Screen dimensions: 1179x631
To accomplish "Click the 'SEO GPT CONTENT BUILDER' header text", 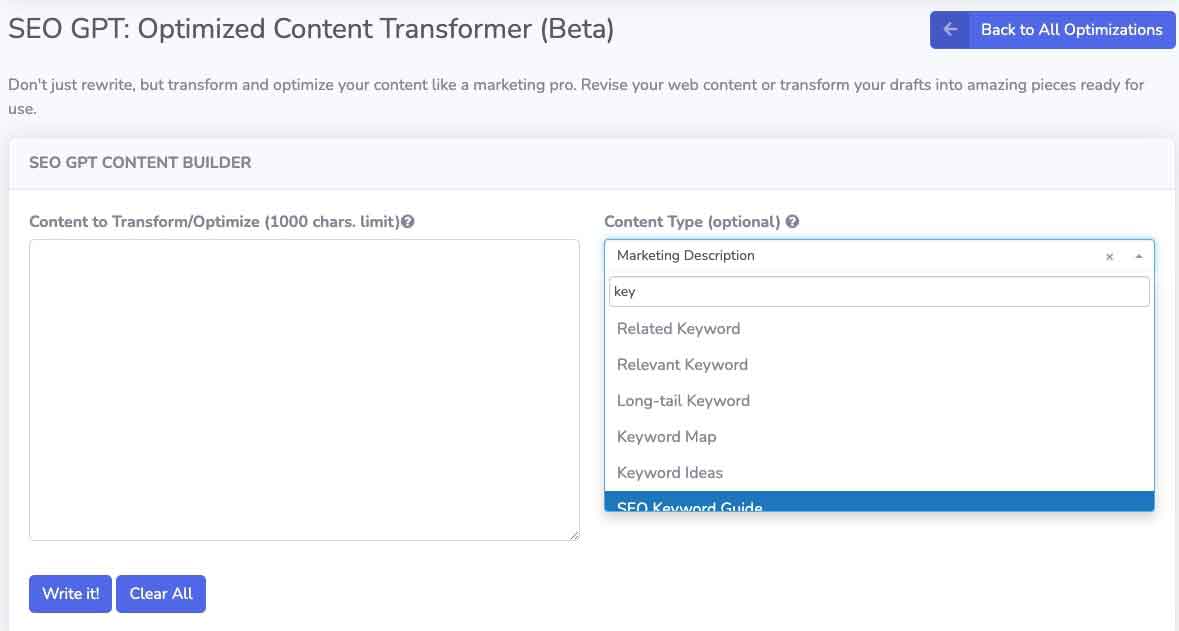I will (140, 162).
